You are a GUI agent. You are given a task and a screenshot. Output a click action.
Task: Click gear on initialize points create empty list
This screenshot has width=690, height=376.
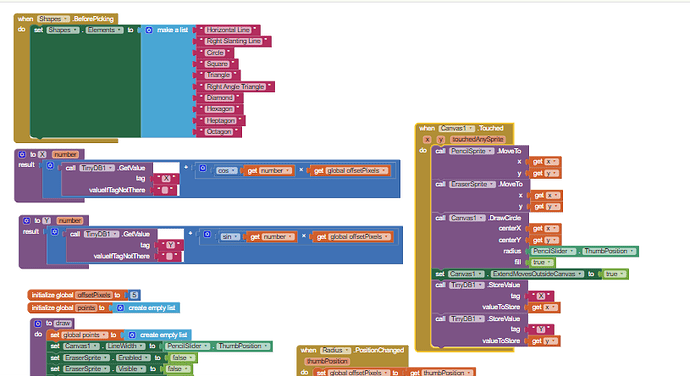120,308
